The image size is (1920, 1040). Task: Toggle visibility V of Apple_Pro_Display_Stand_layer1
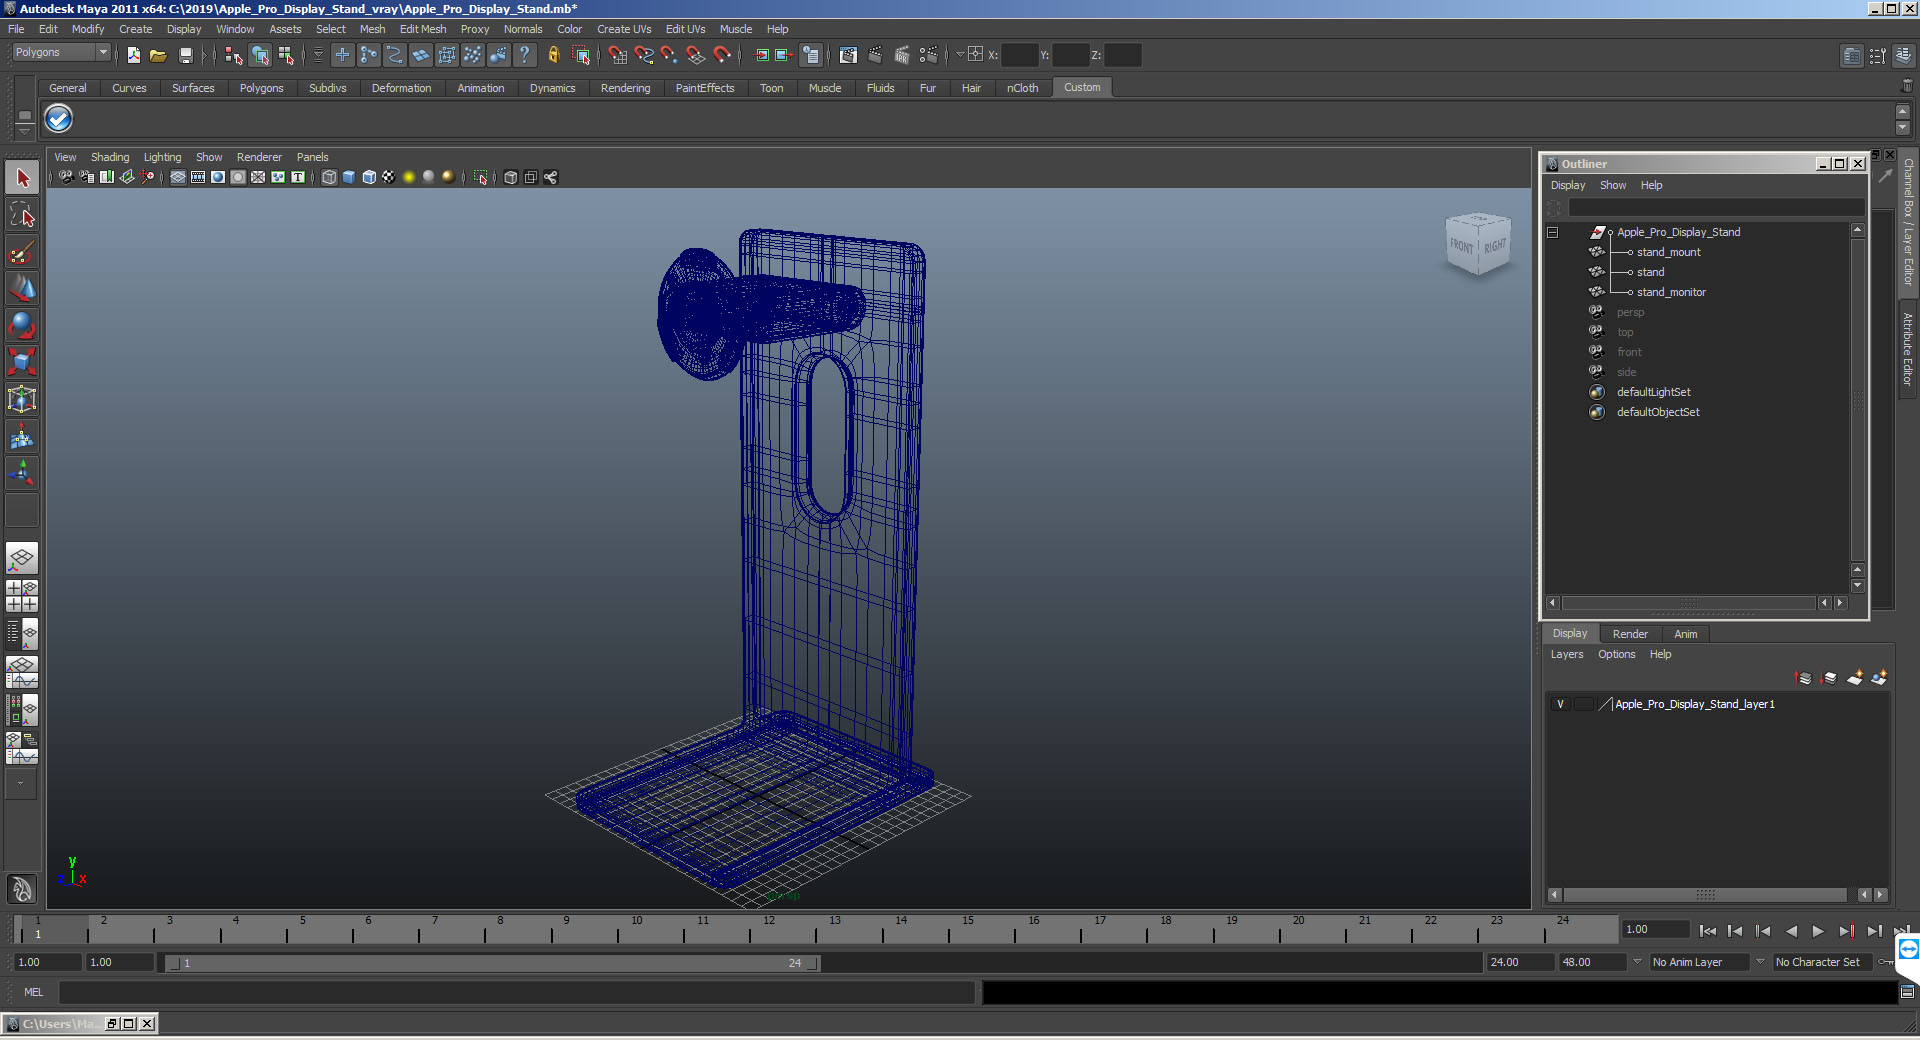pos(1560,704)
